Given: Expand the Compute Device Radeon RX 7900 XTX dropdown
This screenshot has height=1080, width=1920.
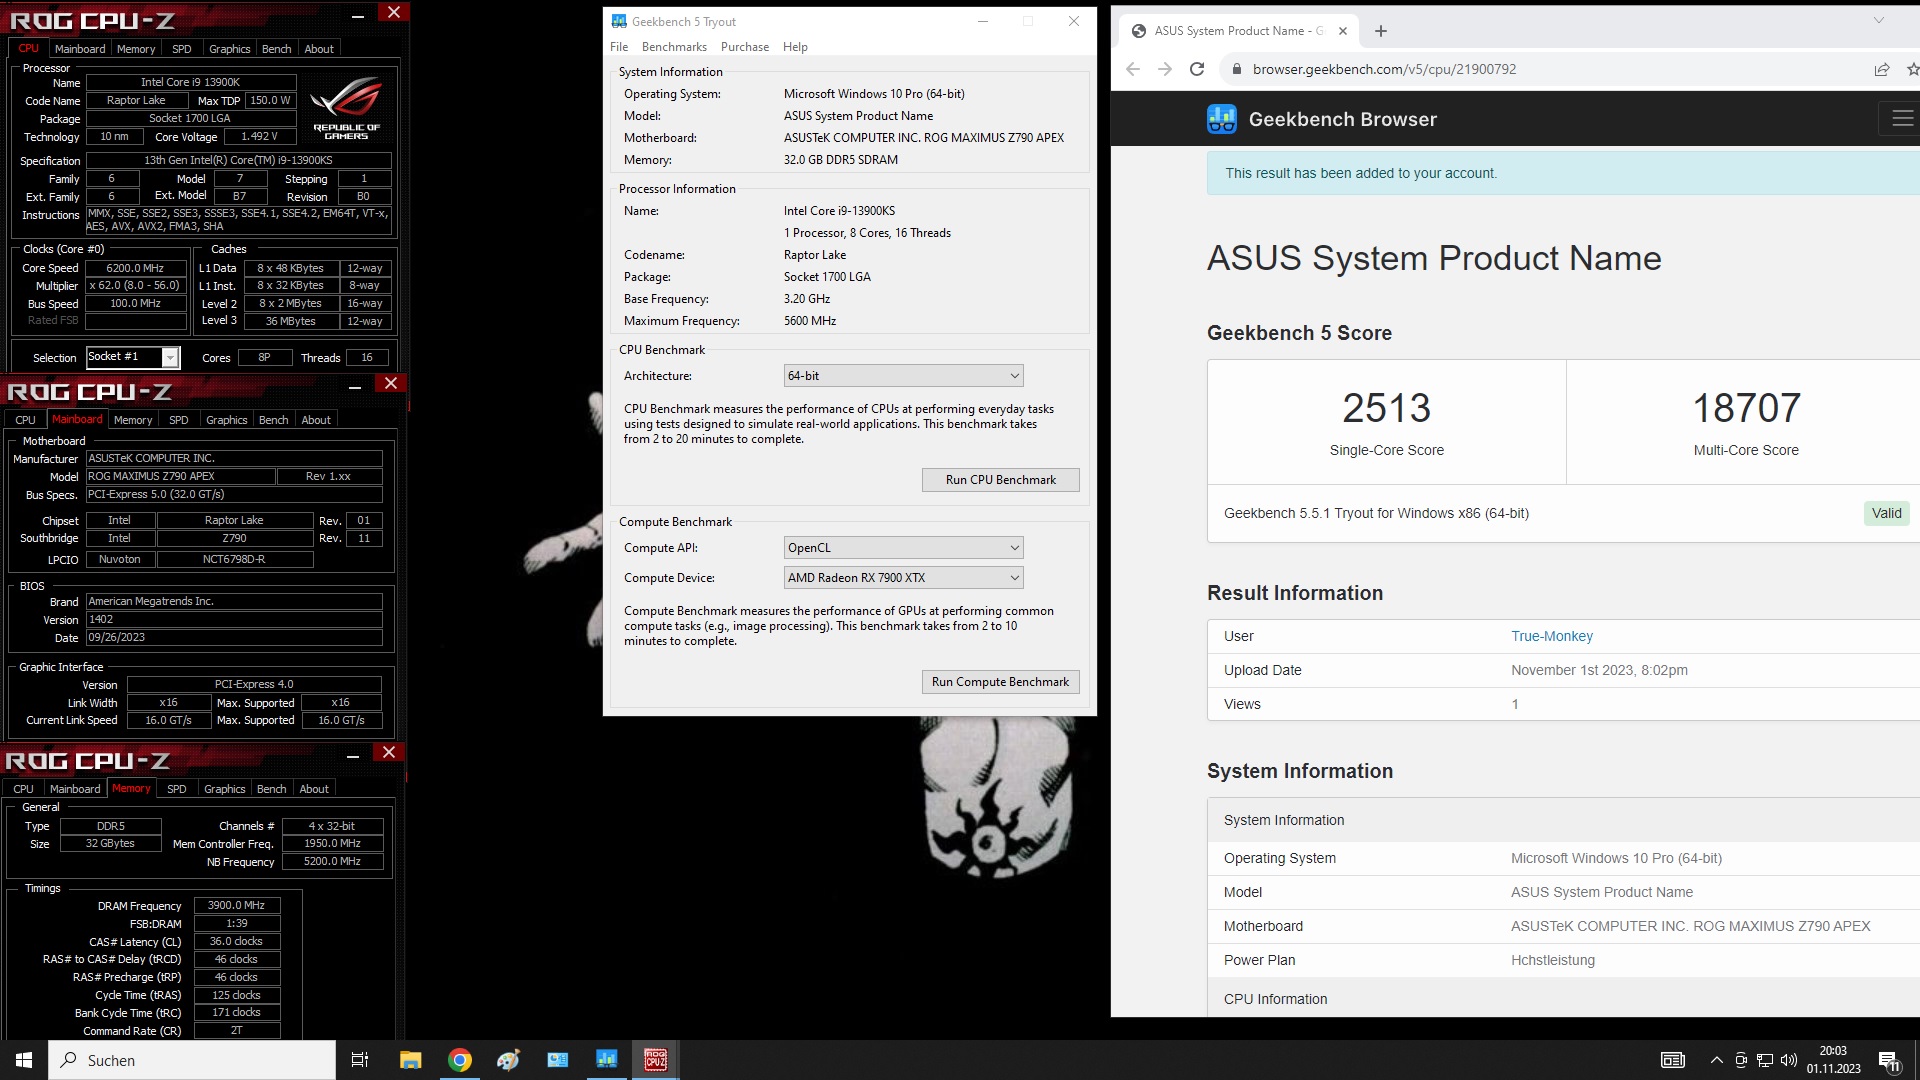Looking at the screenshot, I should 903,578.
